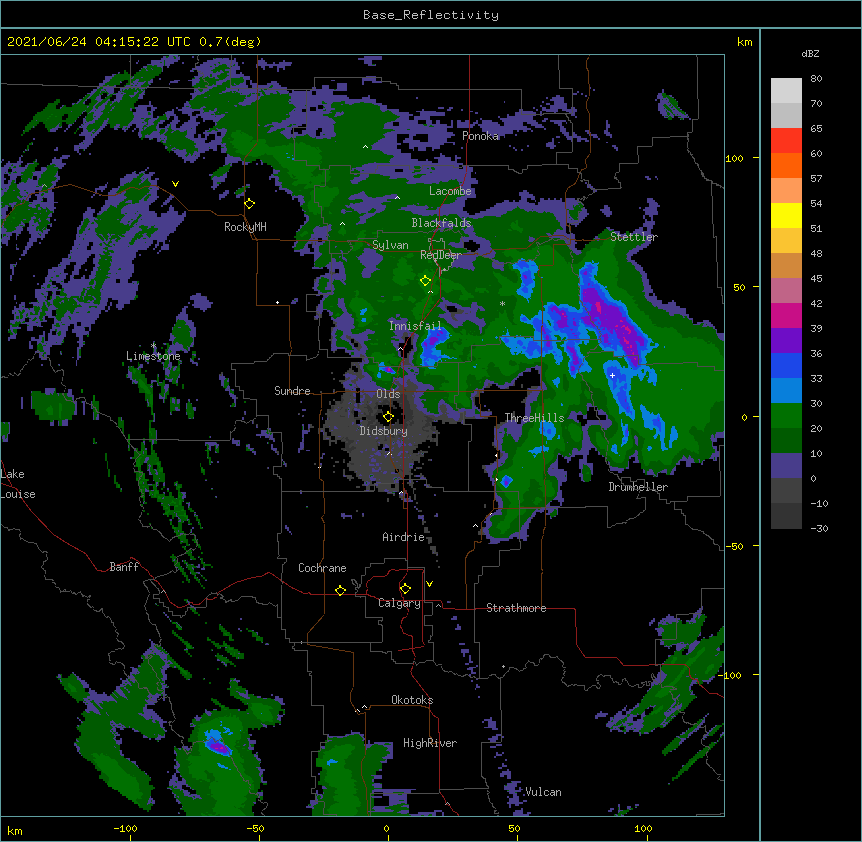The height and width of the screenshot is (842, 862).
Task: Click the Sylvan label
Action: click(390, 245)
